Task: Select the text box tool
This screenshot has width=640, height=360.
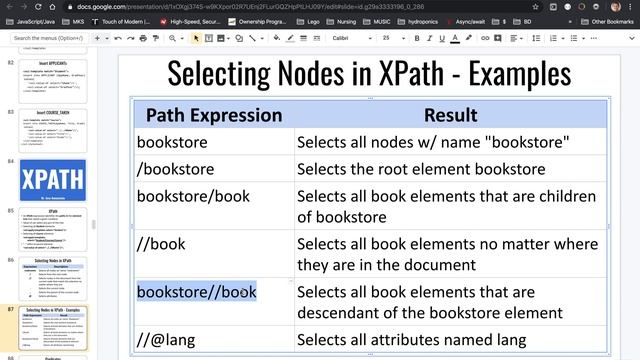Action: pos(209,38)
